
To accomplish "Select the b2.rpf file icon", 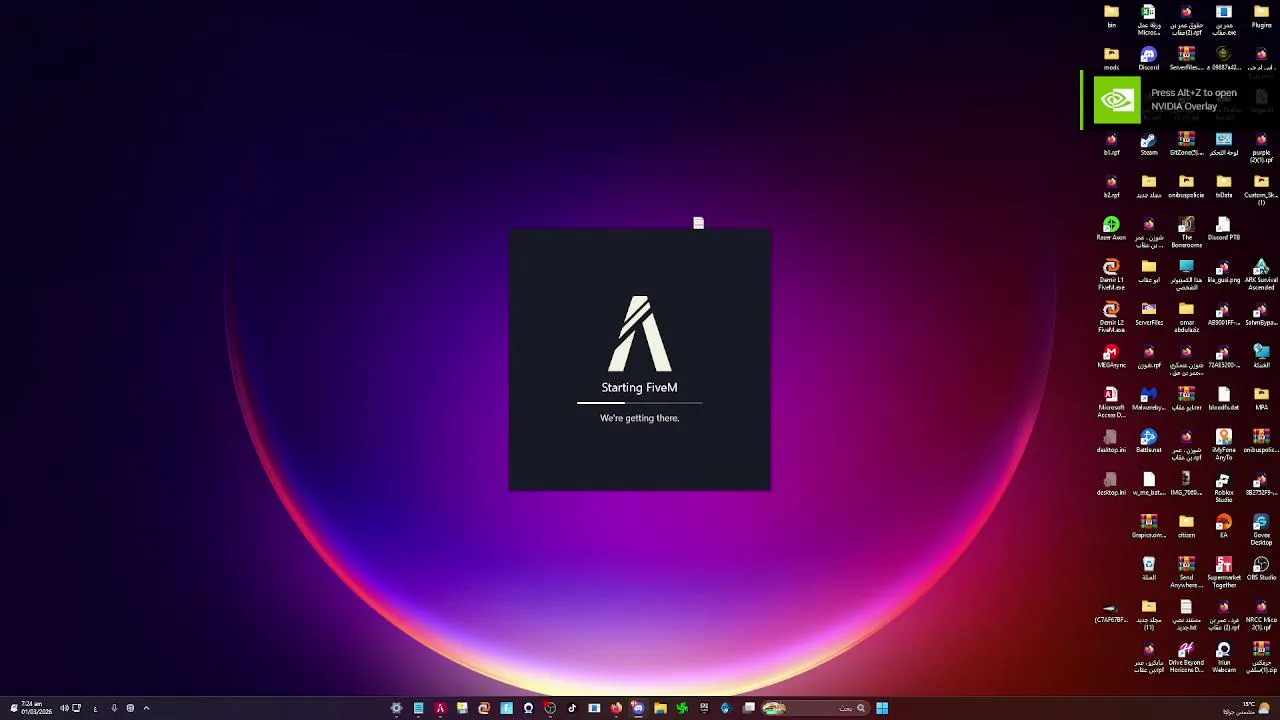I will coord(1111,187).
